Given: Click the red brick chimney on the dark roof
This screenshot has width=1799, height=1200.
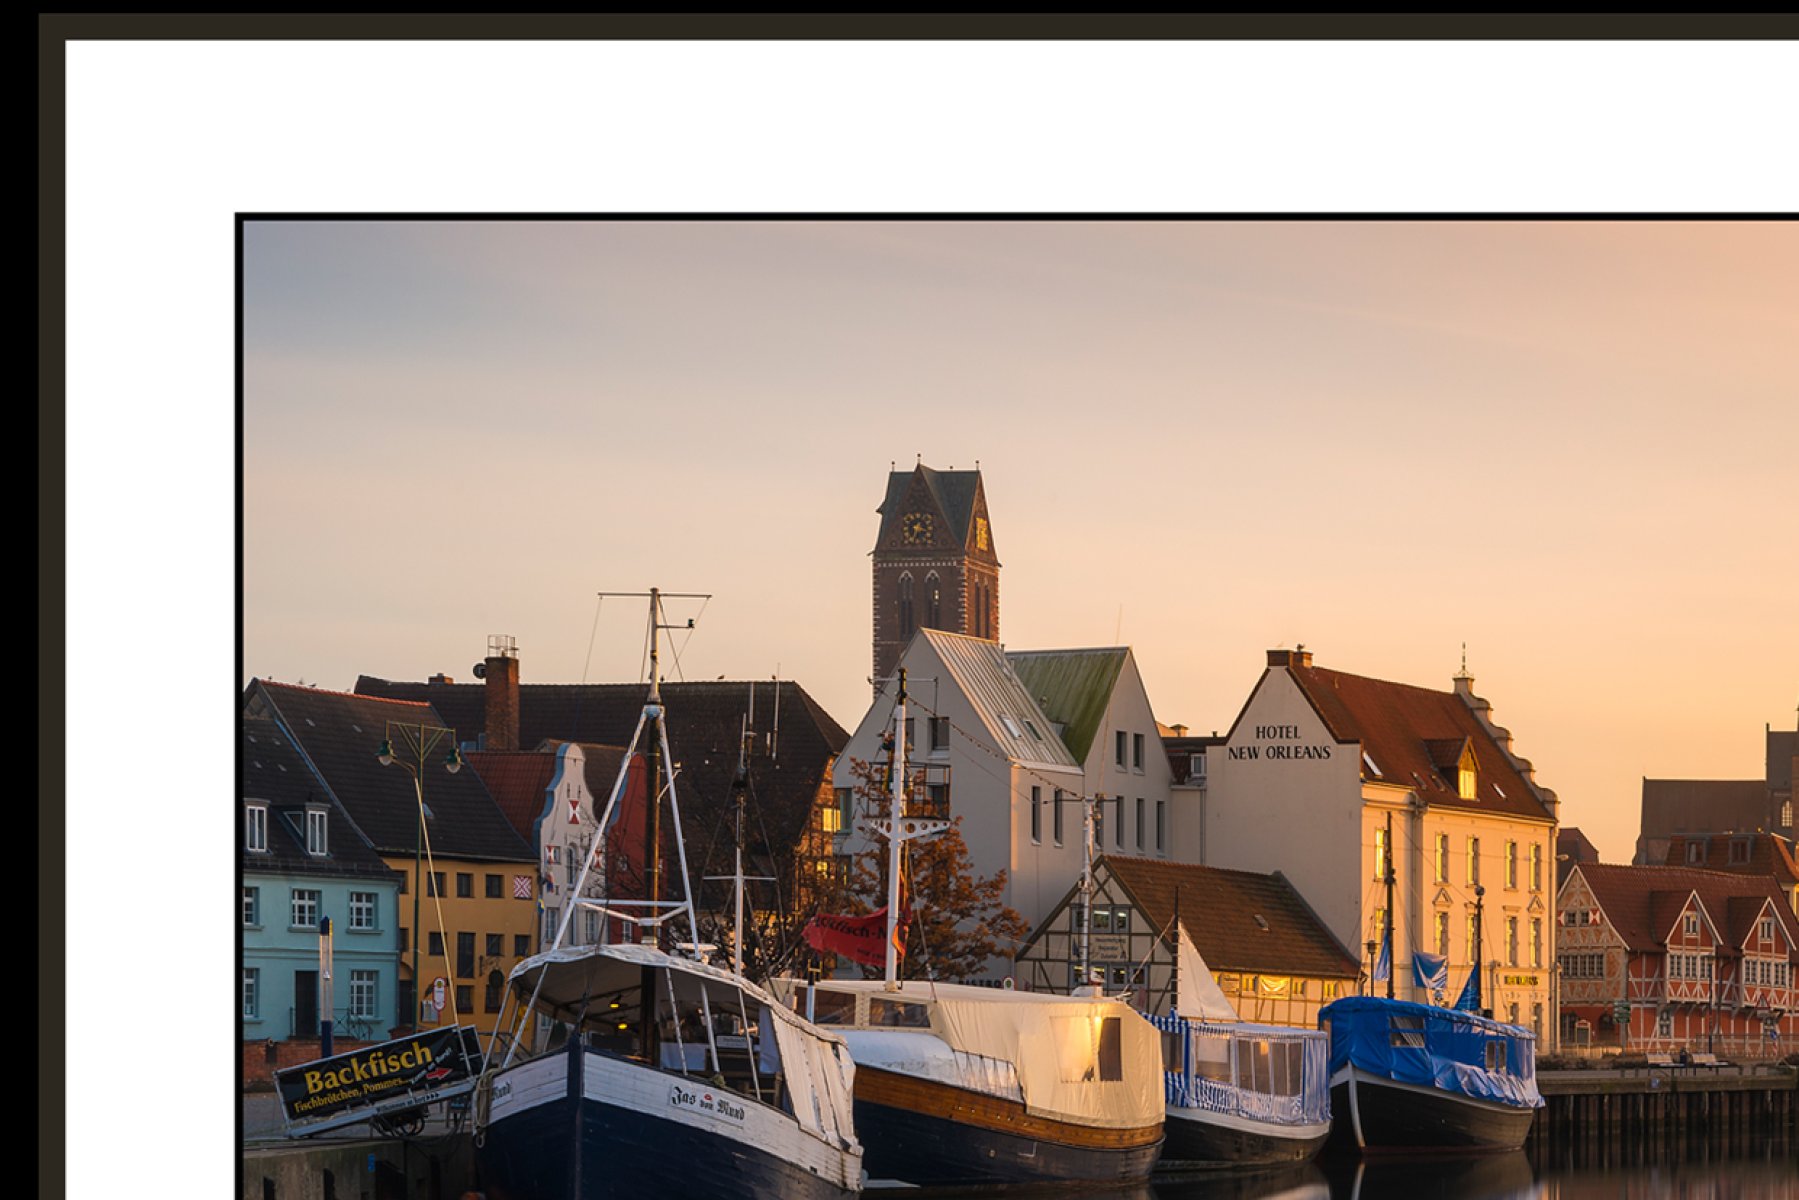Looking at the screenshot, I should (501, 701).
